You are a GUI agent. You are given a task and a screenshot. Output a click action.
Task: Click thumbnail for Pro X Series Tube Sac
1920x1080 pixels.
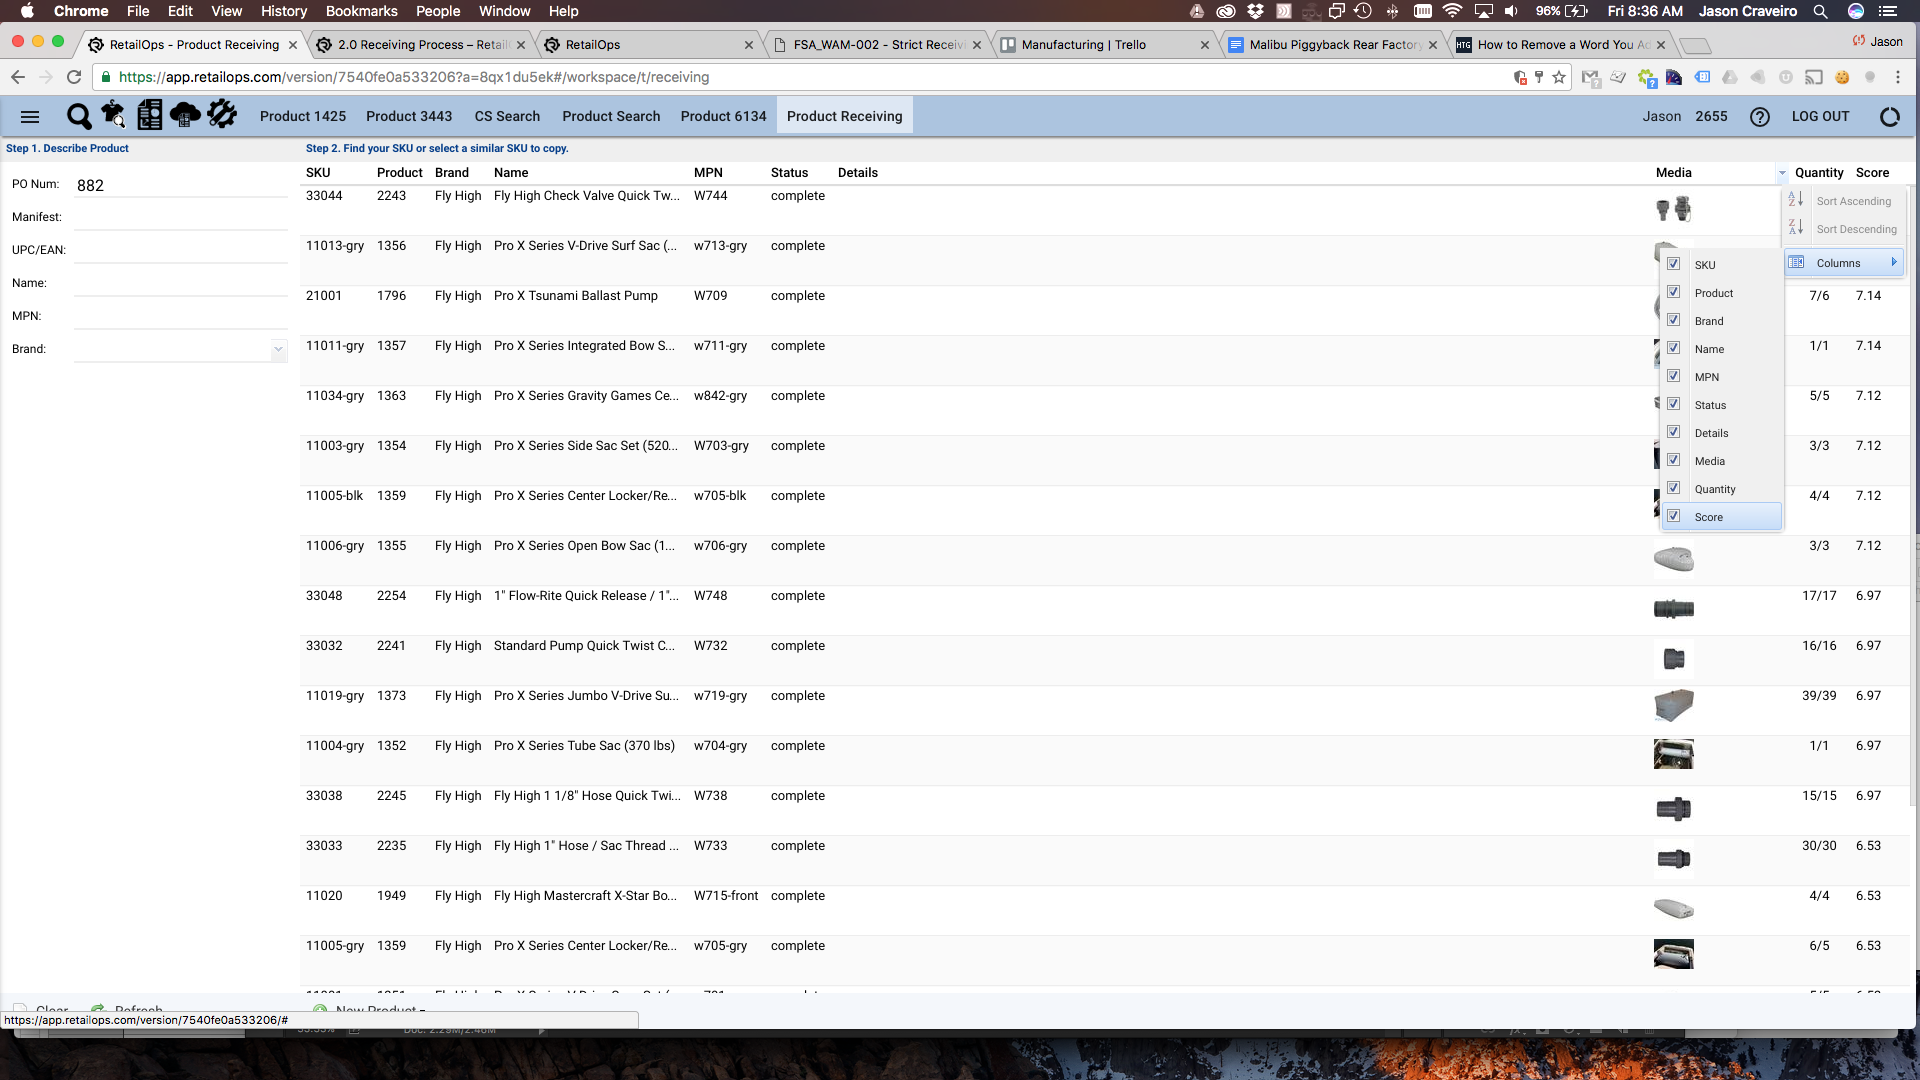pyautogui.click(x=1673, y=754)
